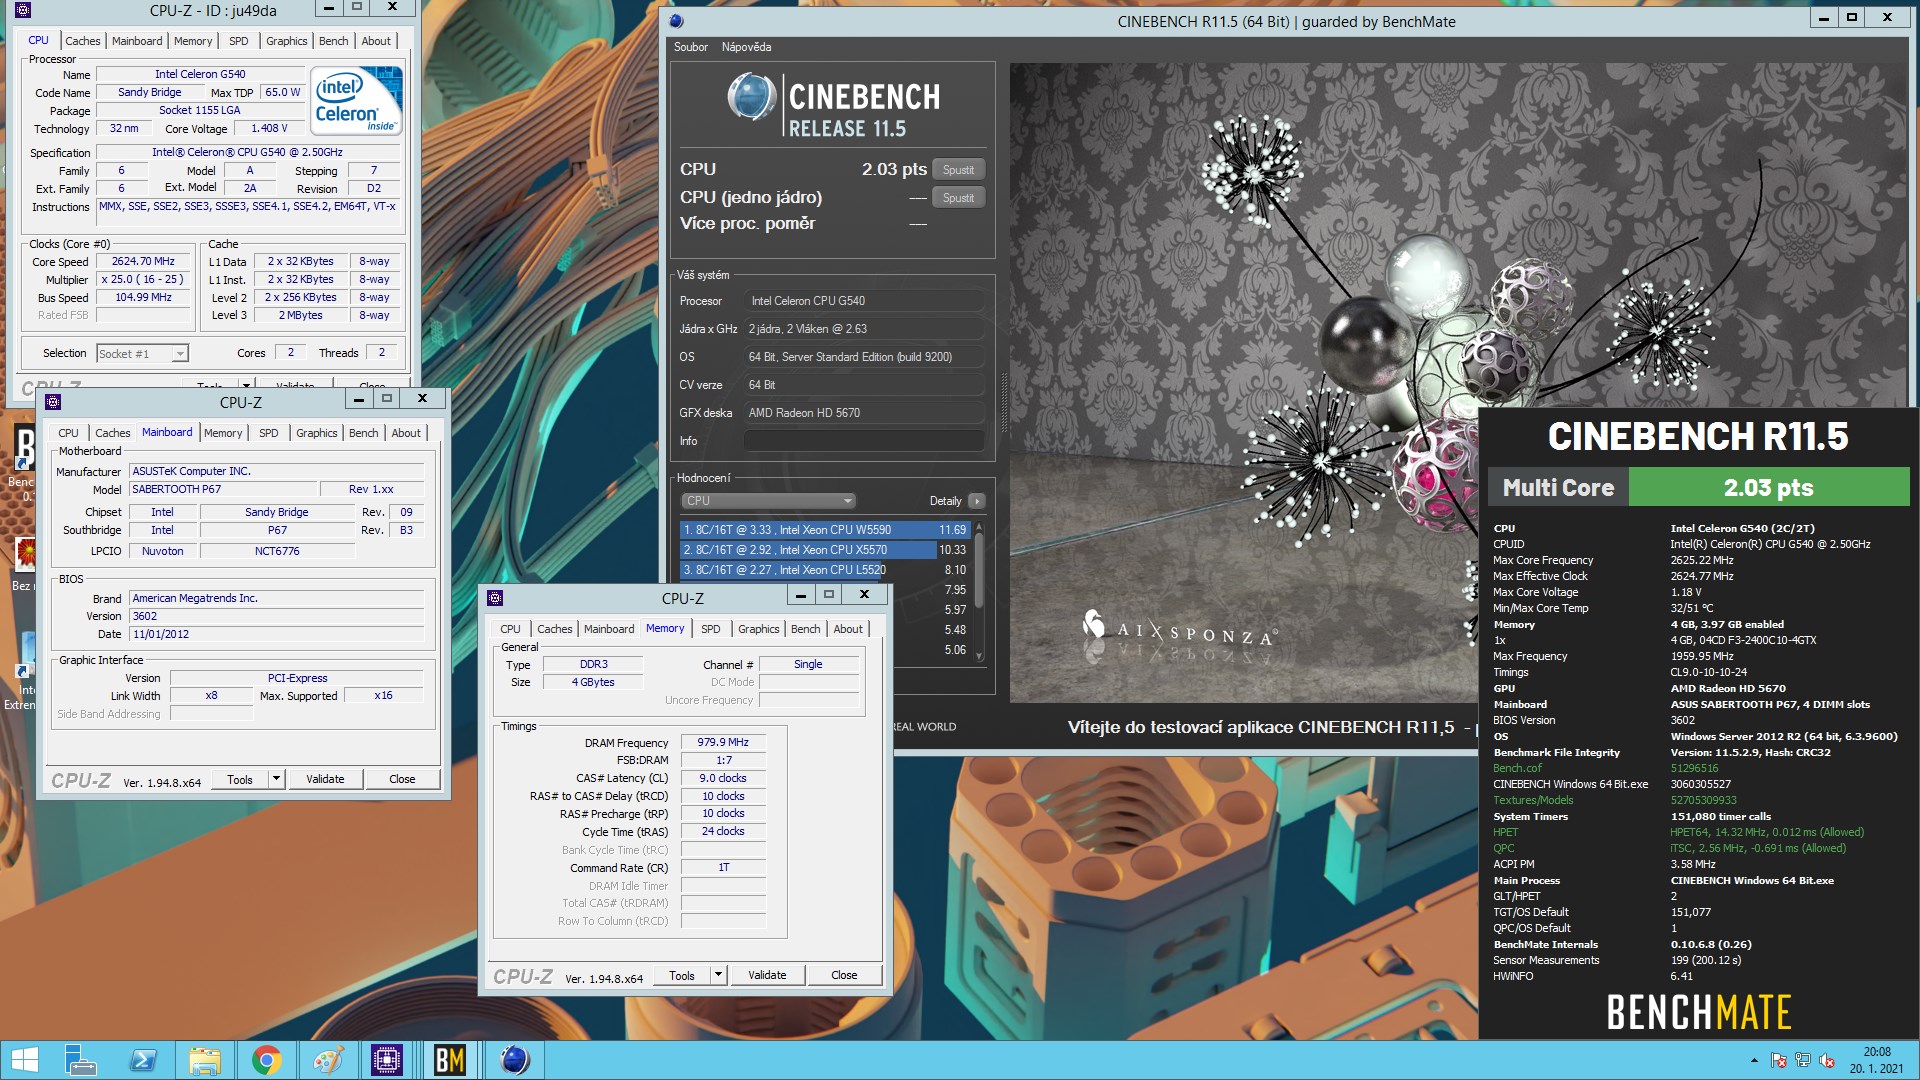The height and width of the screenshot is (1080, 1920).
Task: Select Xeon W5590 ranking row
Action: (x=825, y=530)
